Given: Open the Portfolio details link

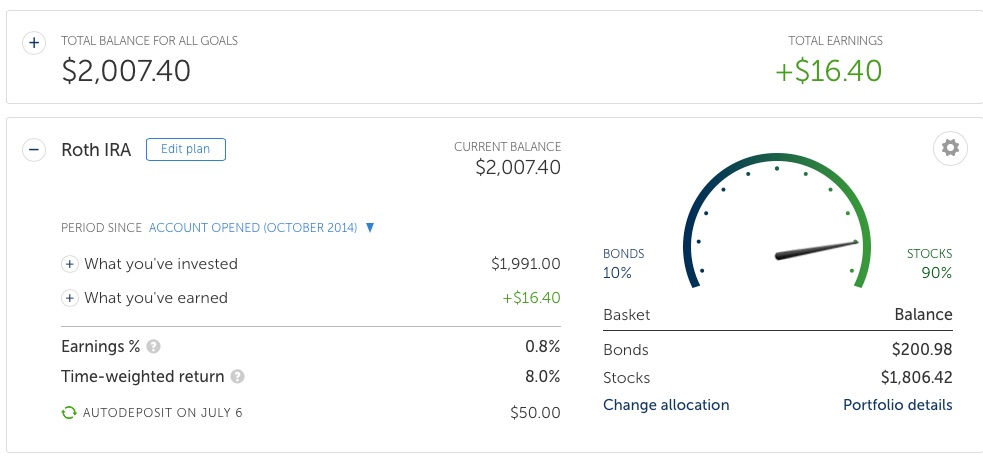Looking at the screenshot, I should (897, 405).
